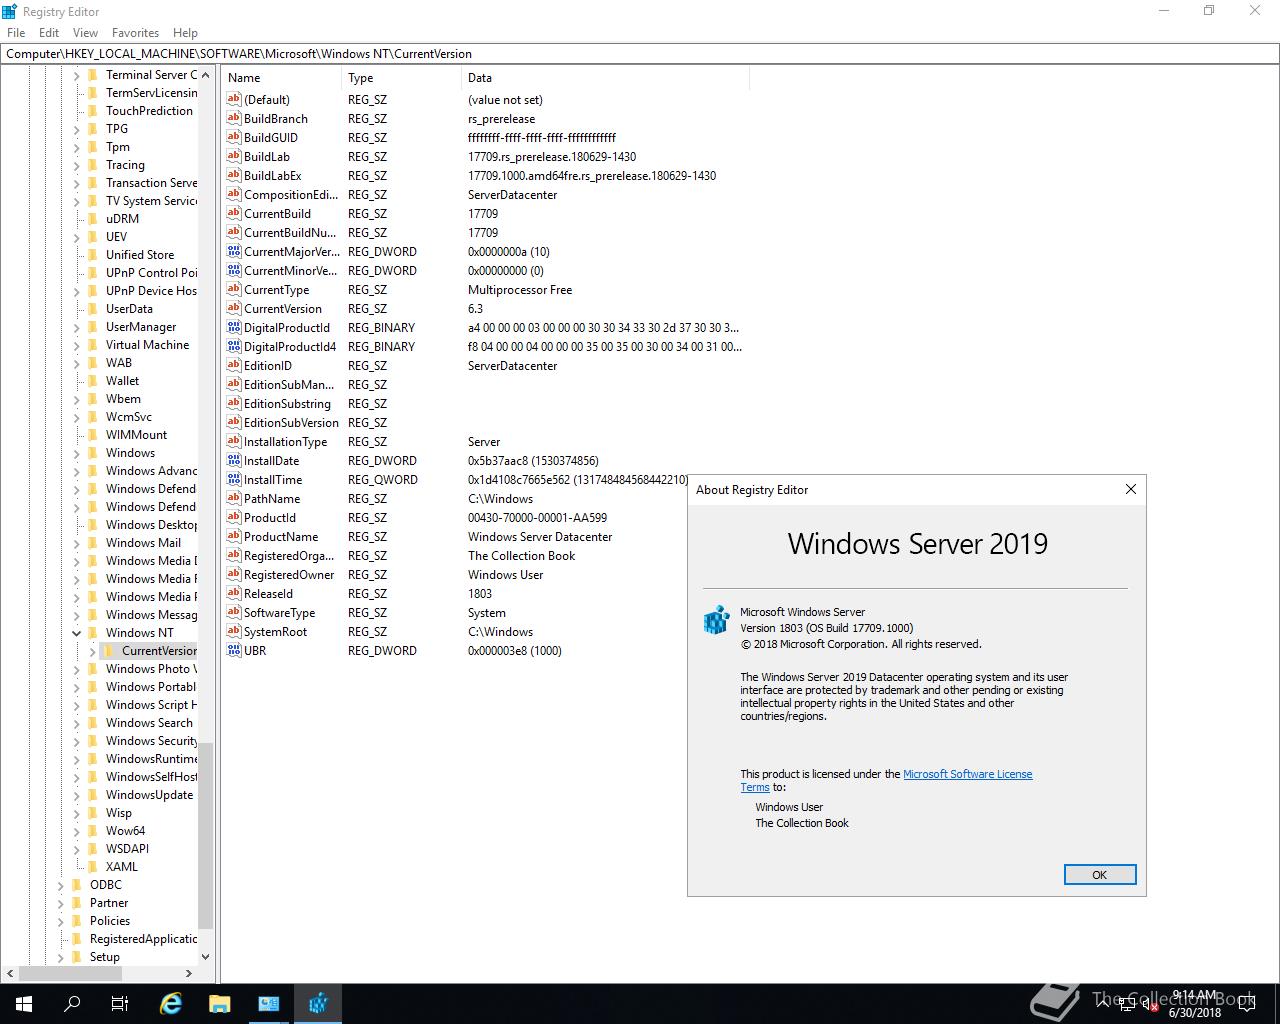This screenshot has height=1024, width=1280.
Task: Expand the CurrentVersion subkey node
Action: [x=93, y=650]
